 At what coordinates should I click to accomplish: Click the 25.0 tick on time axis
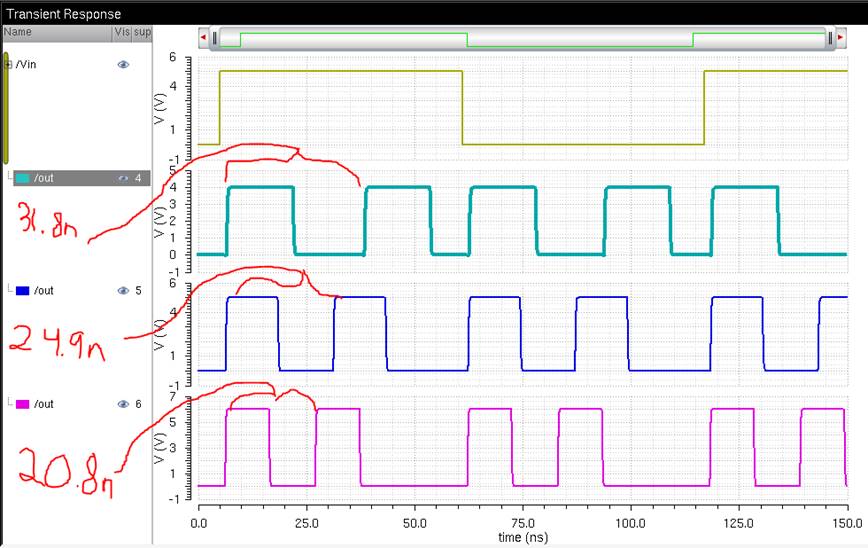(307, 523)
